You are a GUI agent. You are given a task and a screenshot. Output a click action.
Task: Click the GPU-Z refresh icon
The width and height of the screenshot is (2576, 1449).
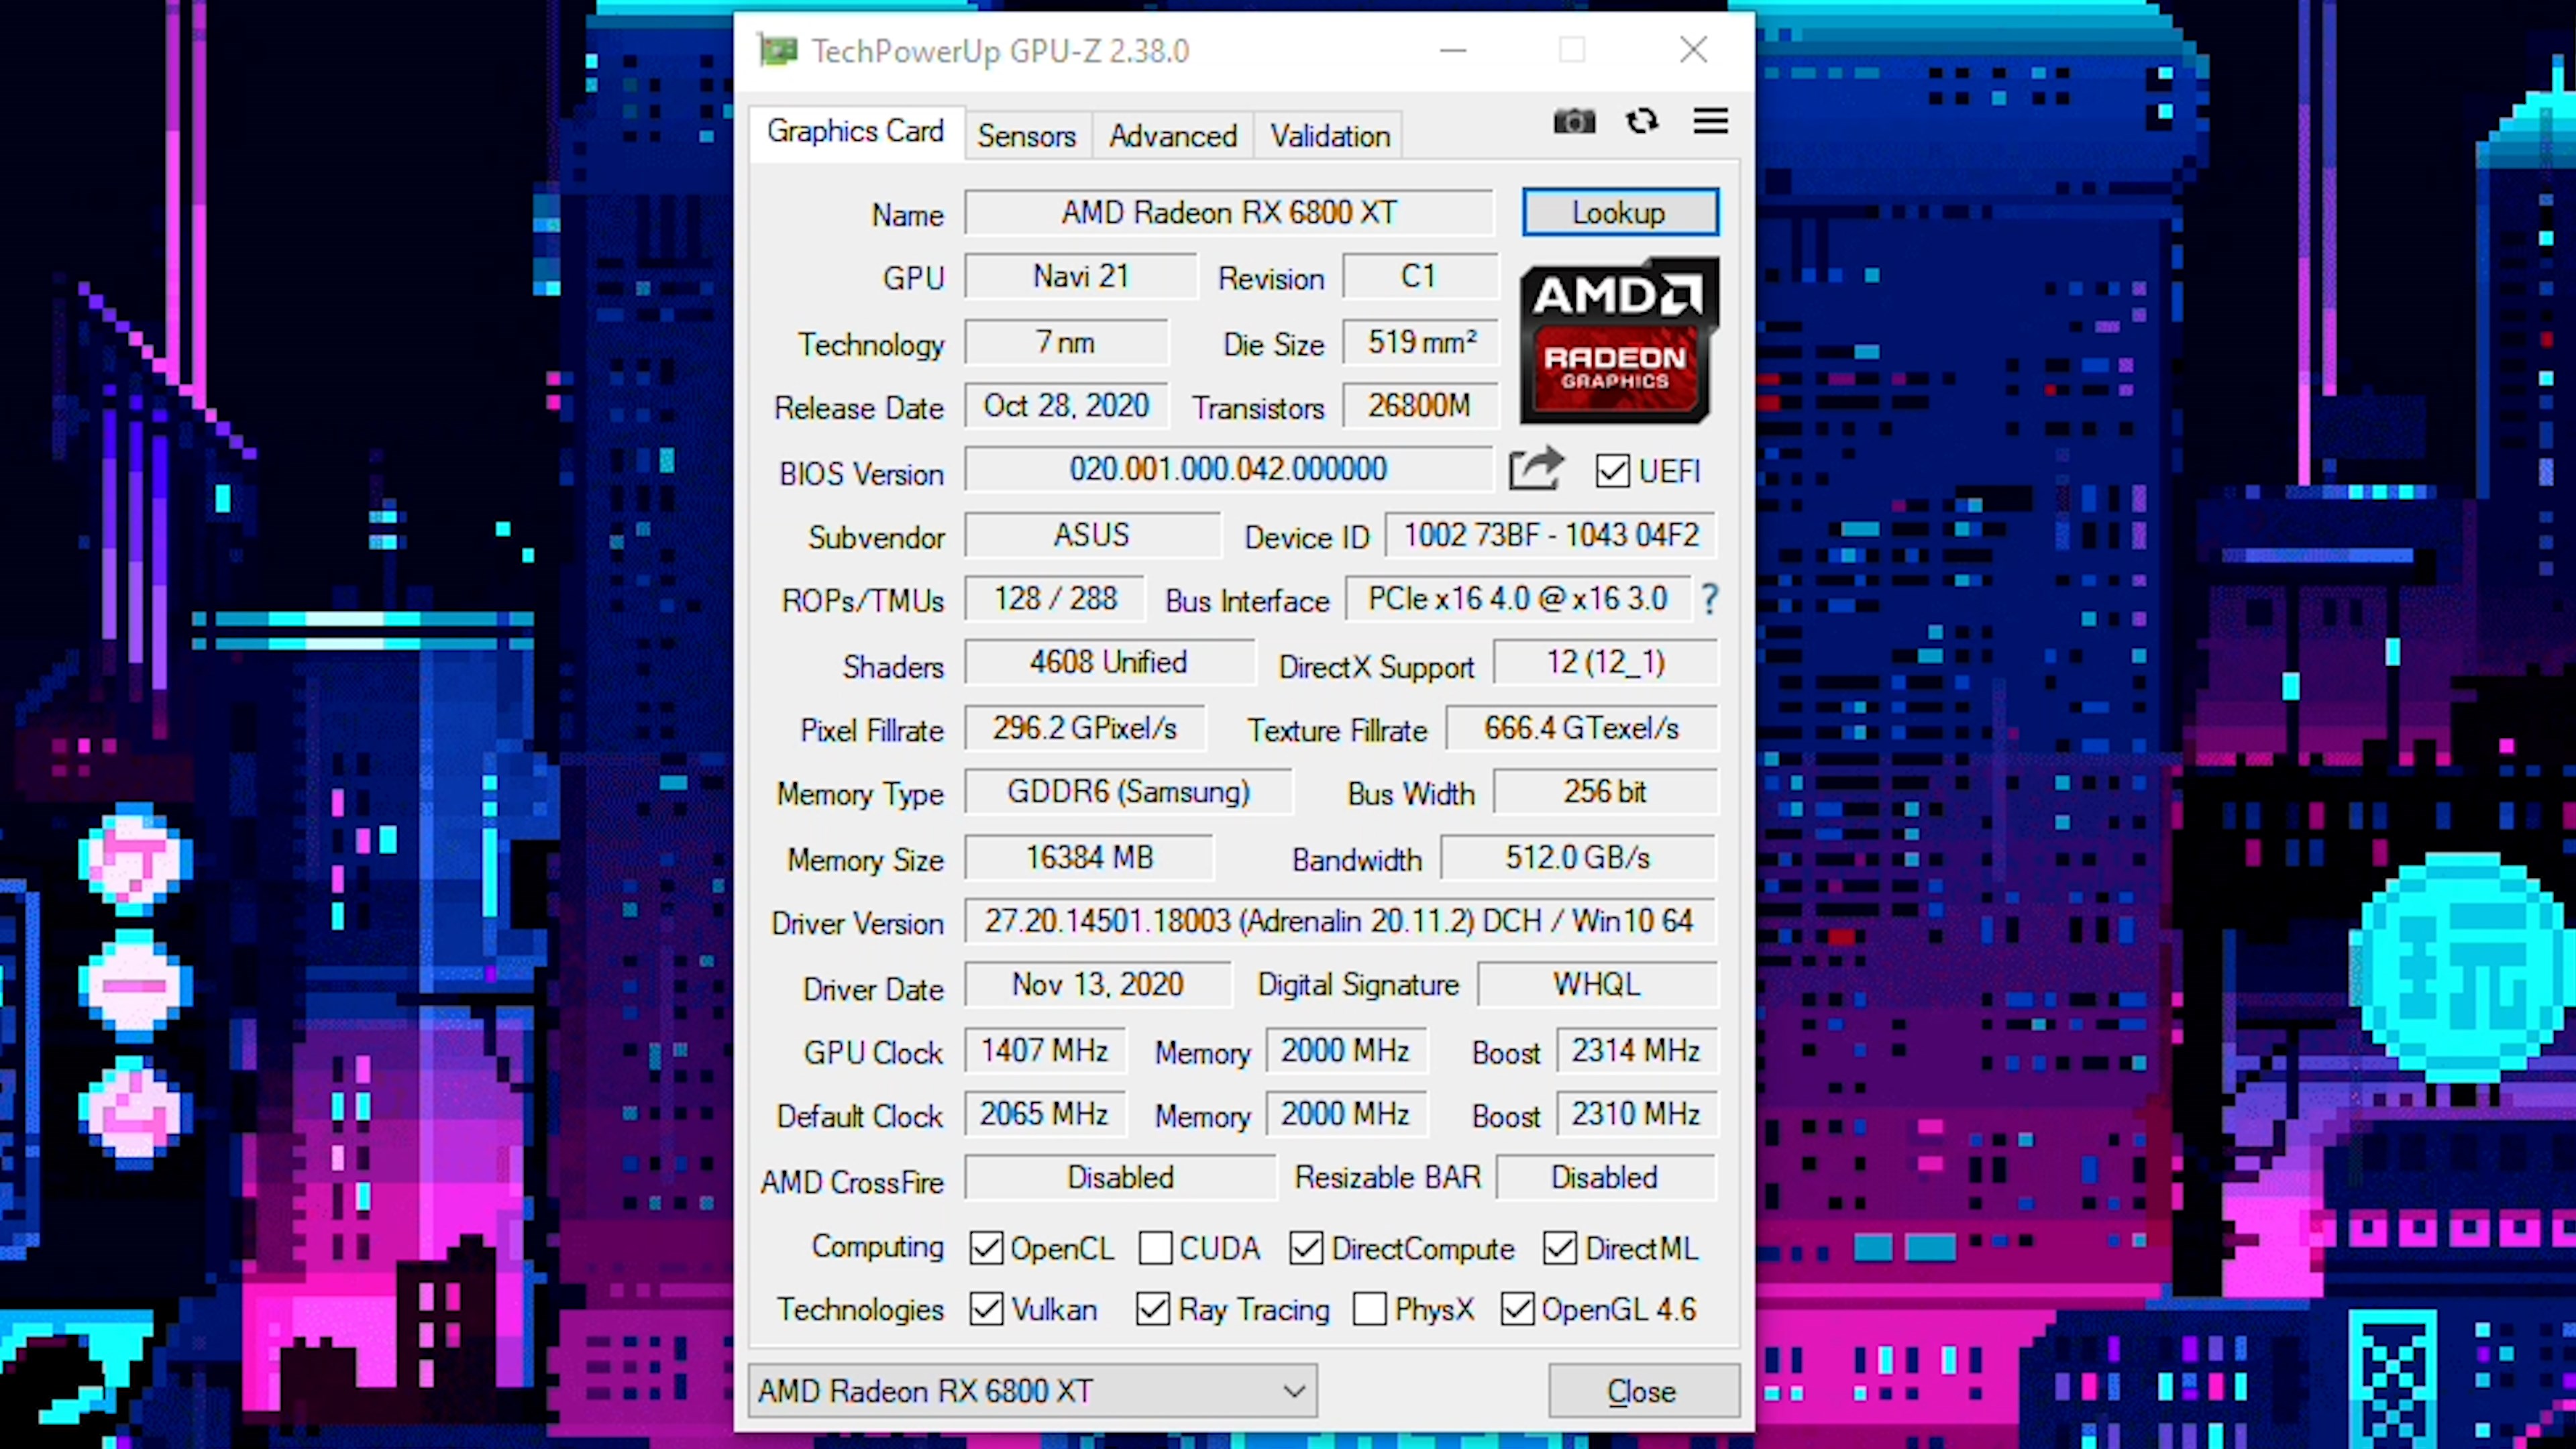point(1642,120)
